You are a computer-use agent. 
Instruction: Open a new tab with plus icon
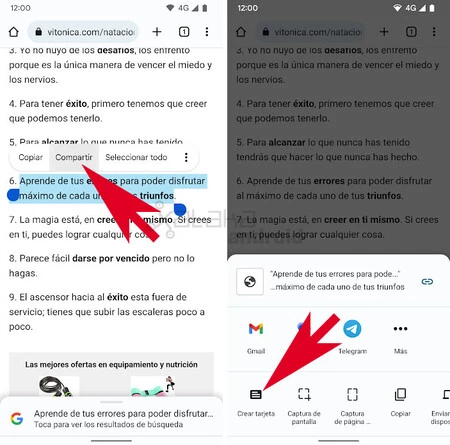[157, 32]
